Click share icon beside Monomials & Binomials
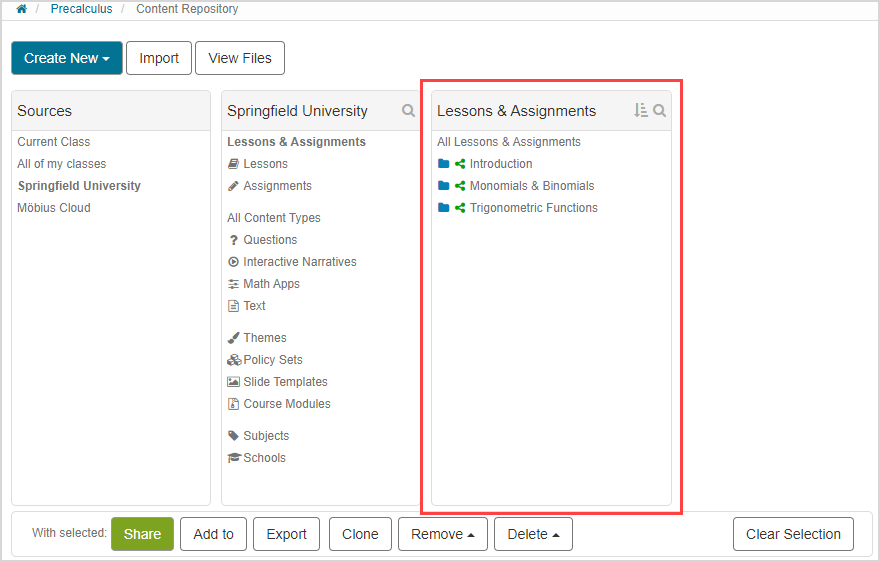Image resolution: width=880 pixels, height=562 pixels. [x=460, y=186]
